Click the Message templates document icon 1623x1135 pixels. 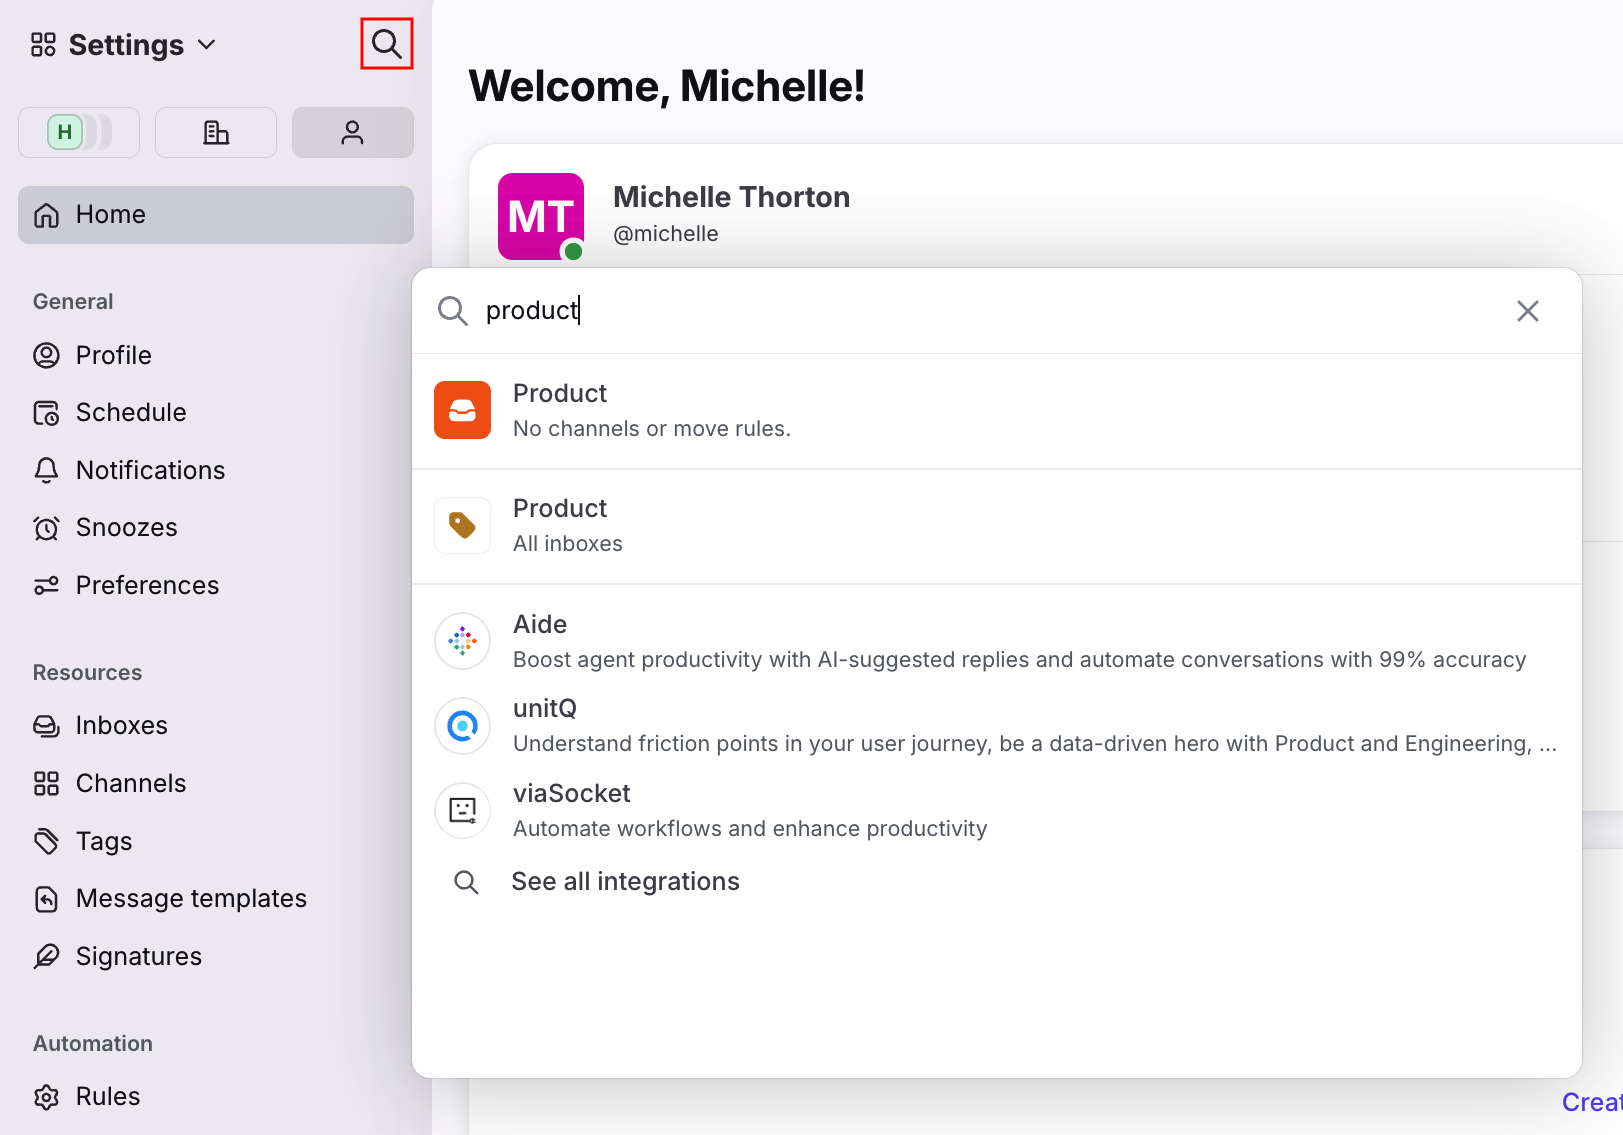click(46, 899)
